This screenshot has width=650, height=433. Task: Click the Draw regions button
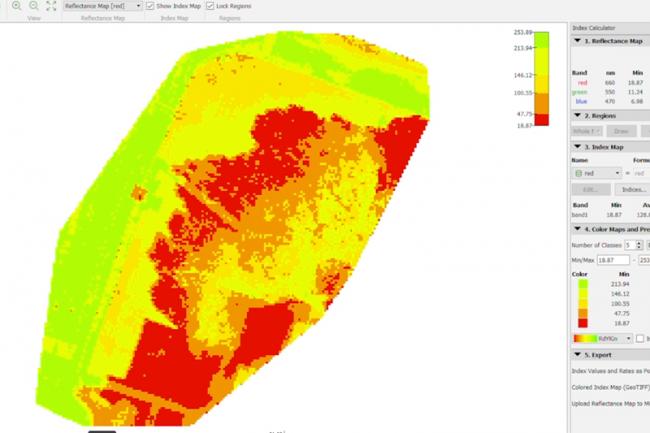coord(621,131)
